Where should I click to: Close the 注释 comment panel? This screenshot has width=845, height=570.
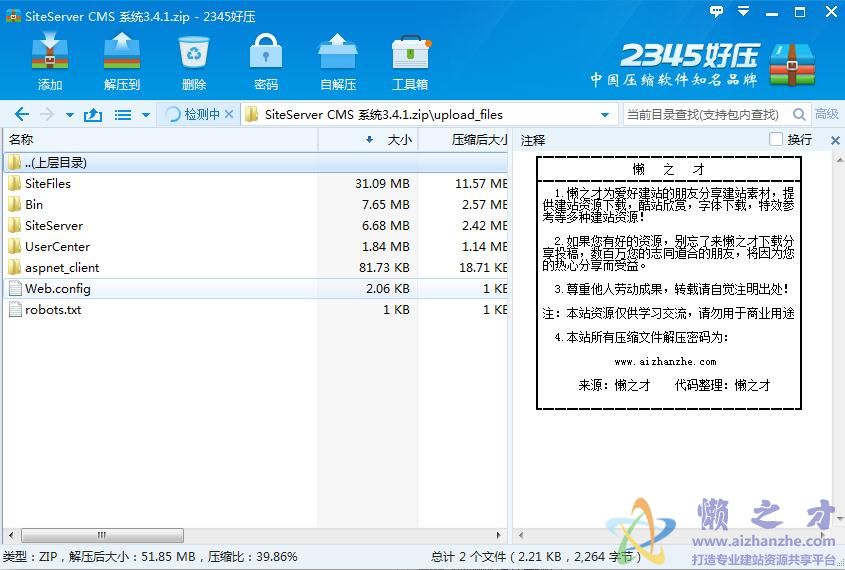(x=835, y=141)
